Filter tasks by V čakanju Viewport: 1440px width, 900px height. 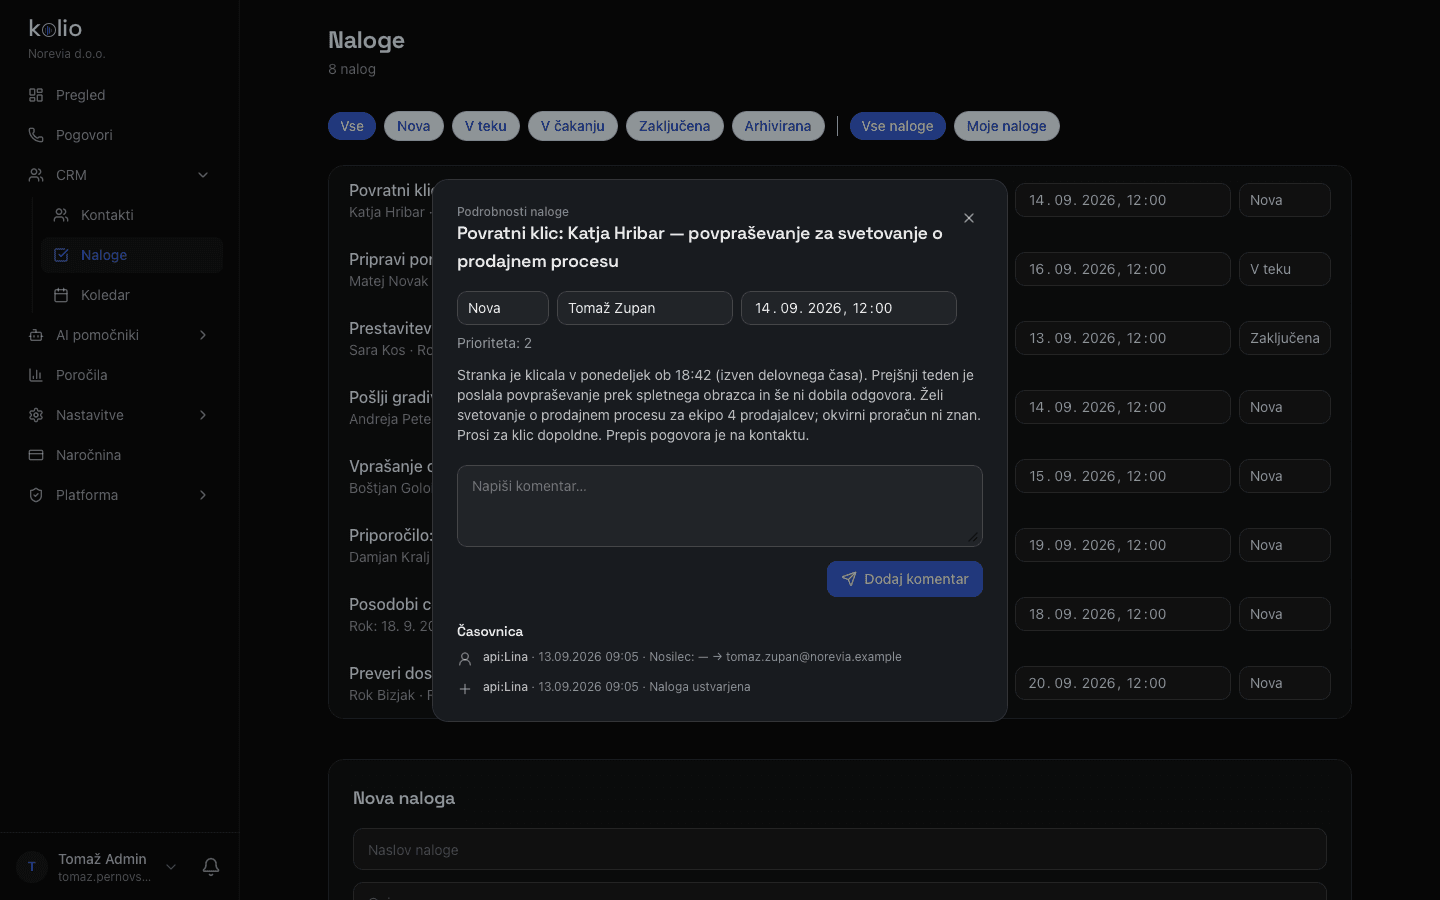click(x=573, y=126)
